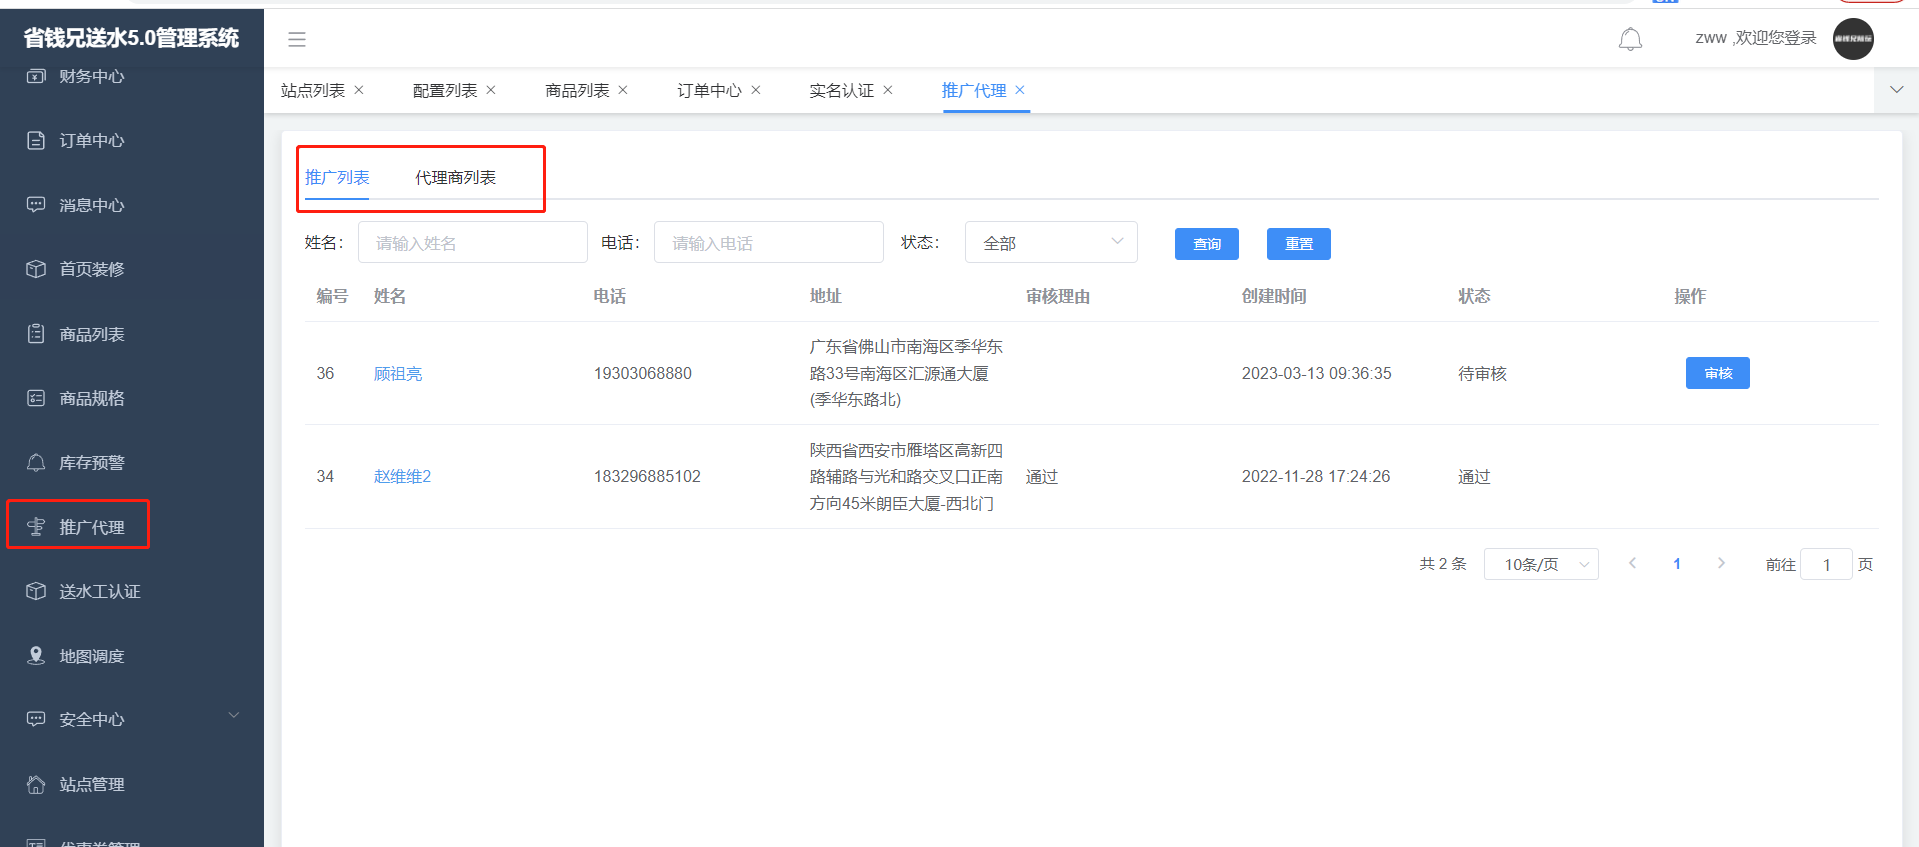Click the user avatar in header
The width and height of the screenshot is (1919, 847).
(1852, 39)
